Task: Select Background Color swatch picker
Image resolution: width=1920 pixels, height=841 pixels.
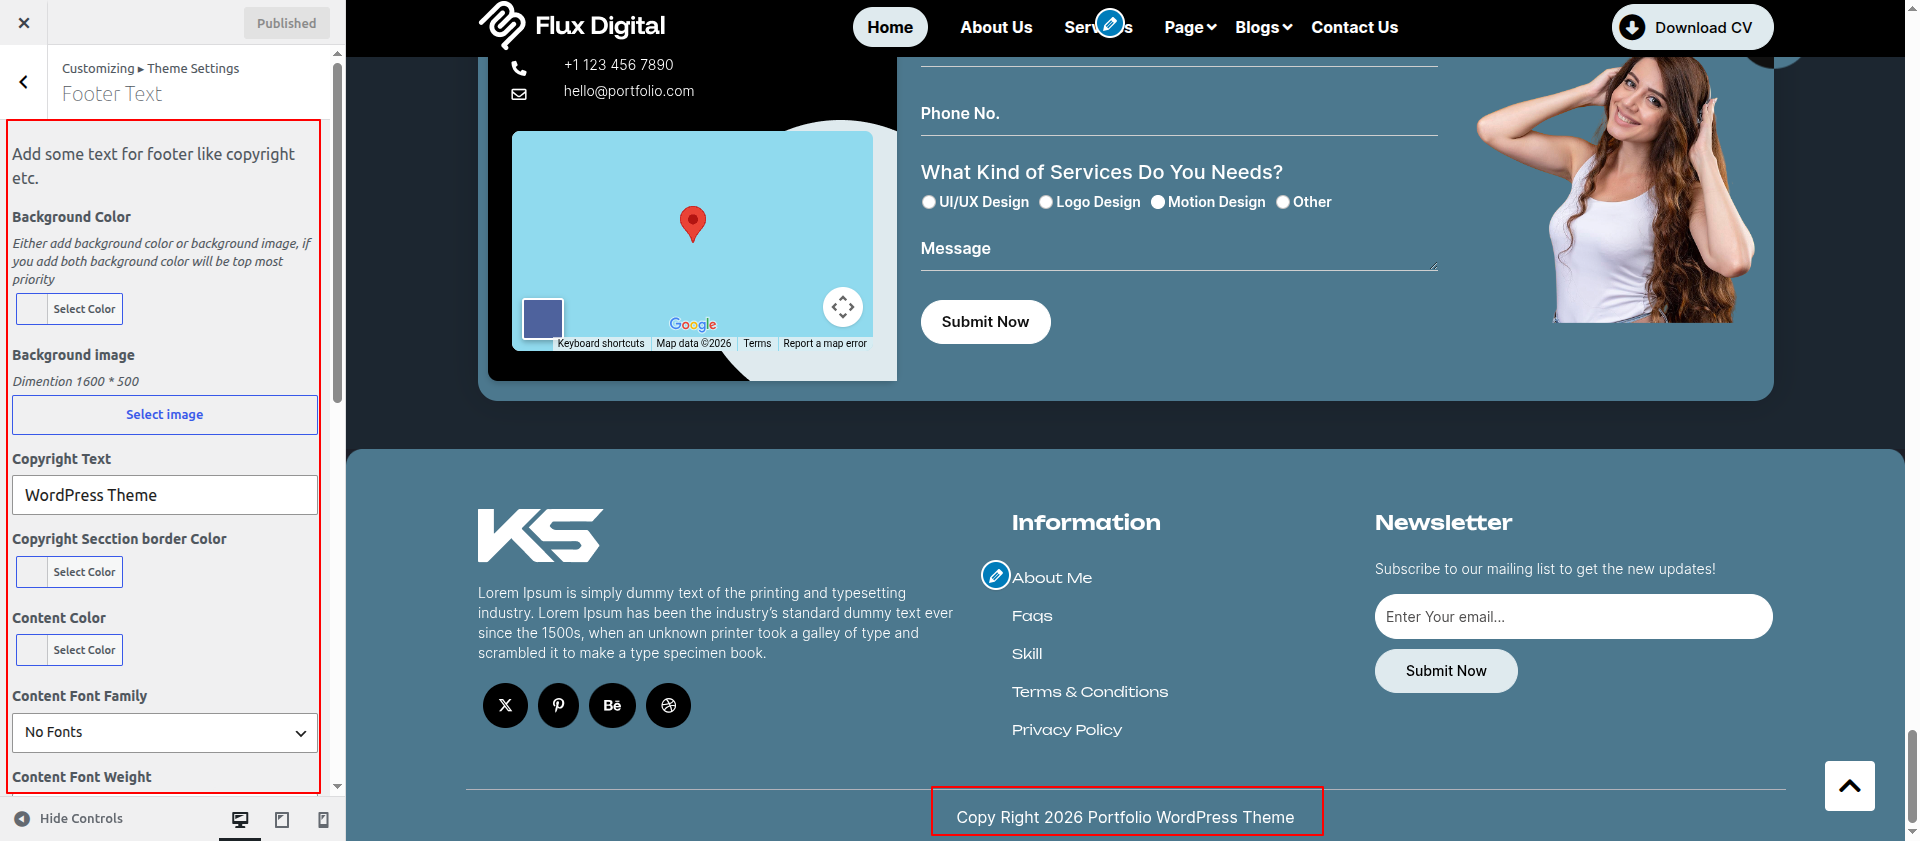Action: tap(69, 309)
